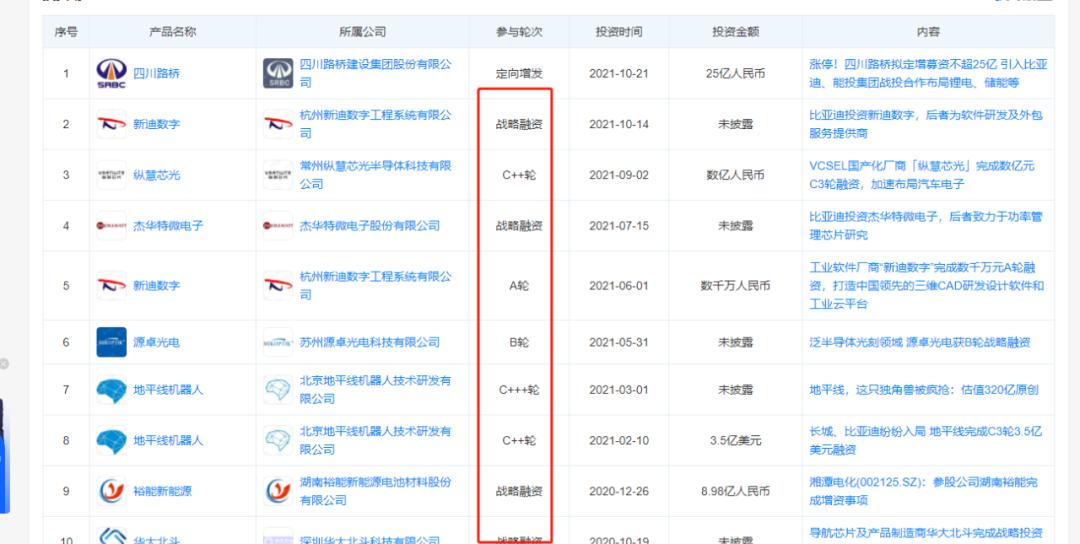Click the 投资金额 column header
The height and width of the screenshot is (544, 1080).
(x=736, y=32)
